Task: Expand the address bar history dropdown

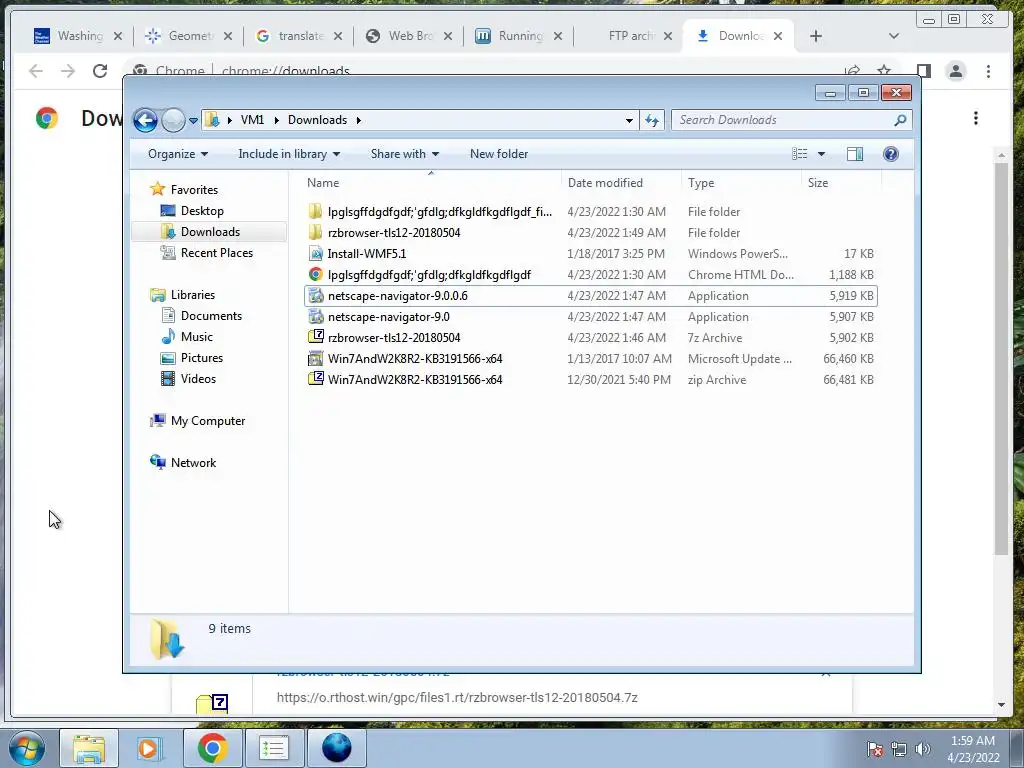Action: pos(629,120)
